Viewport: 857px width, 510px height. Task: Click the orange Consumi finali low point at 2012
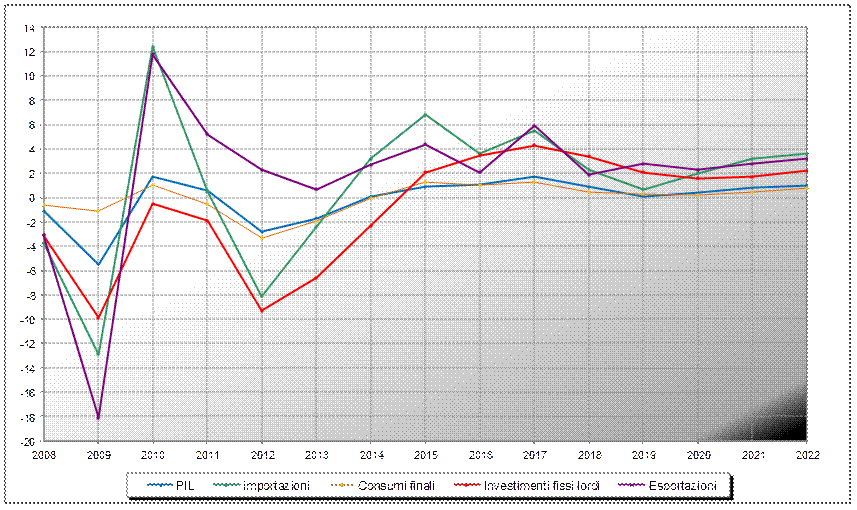click(262, 238)
